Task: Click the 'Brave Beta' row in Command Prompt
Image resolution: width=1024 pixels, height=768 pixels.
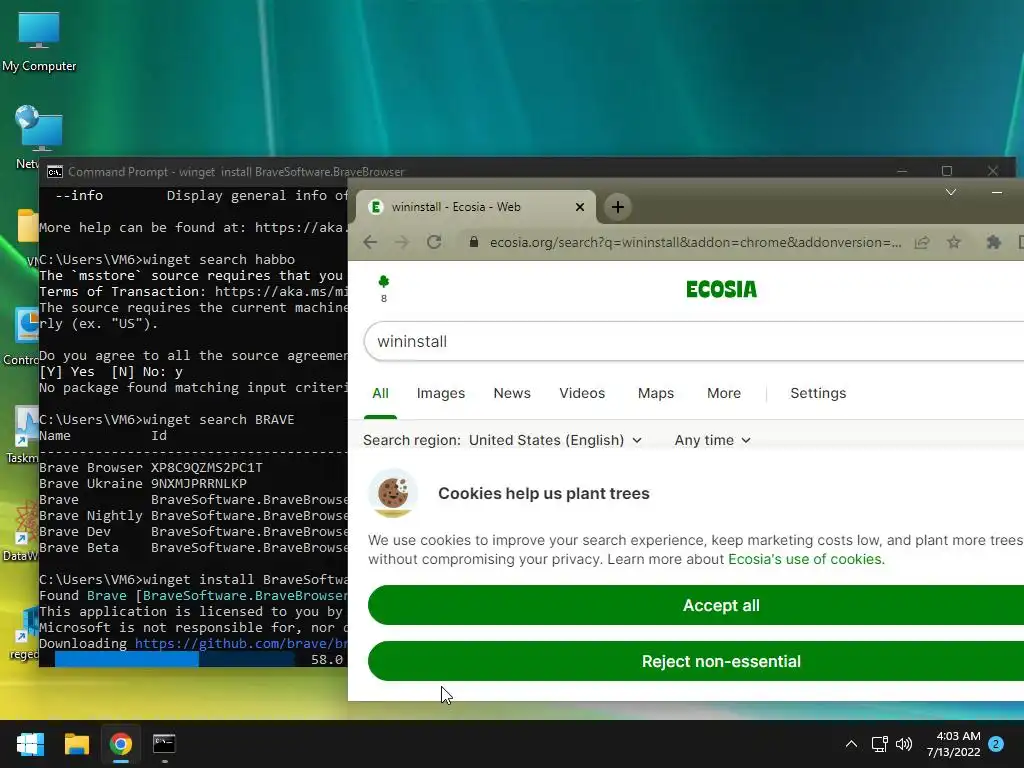Action: (x=193, y=547)
